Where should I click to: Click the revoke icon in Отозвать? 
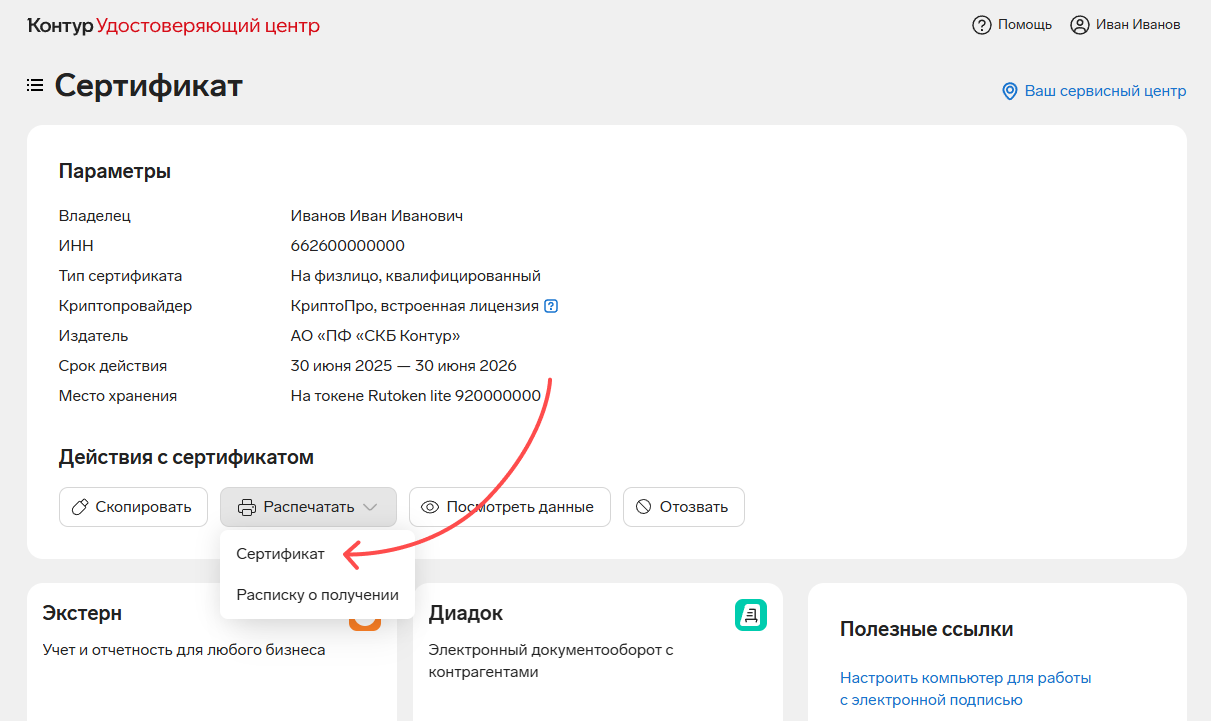643,507
